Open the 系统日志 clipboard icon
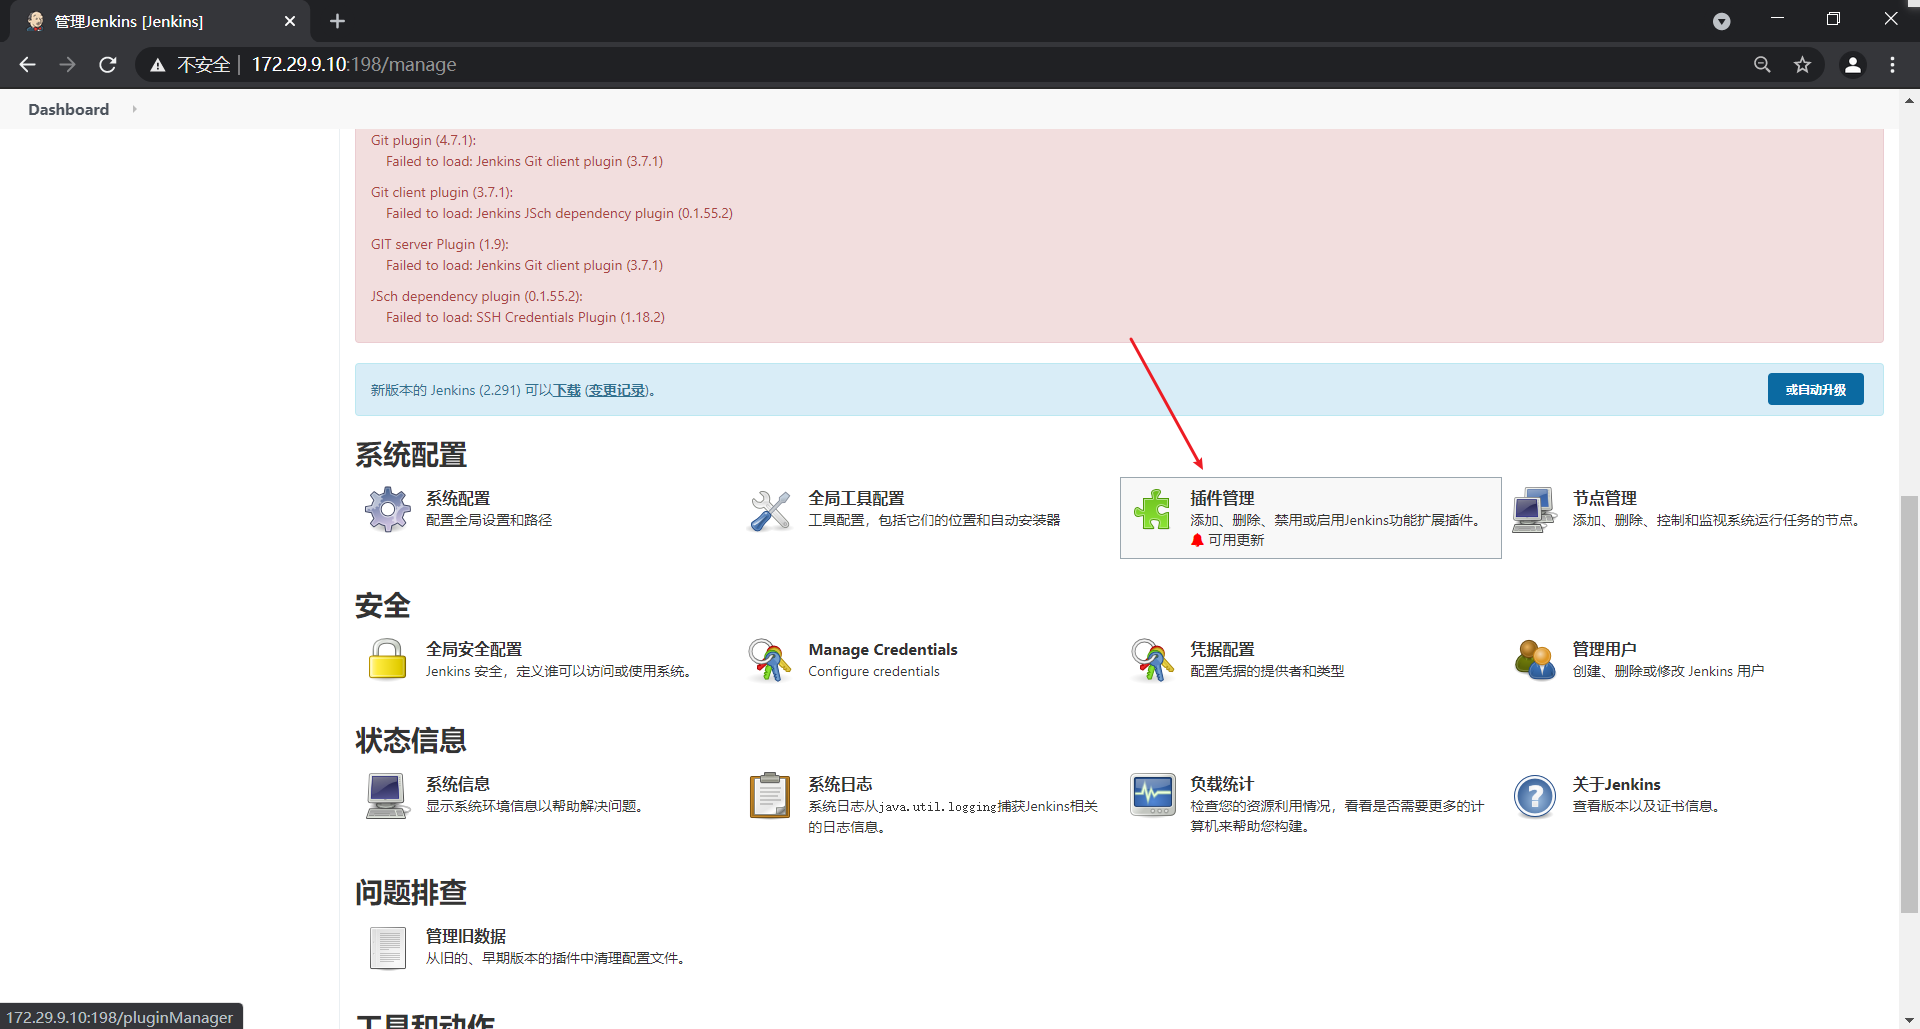Viewport: 1920px width, 1029px height. coord(770,795)
